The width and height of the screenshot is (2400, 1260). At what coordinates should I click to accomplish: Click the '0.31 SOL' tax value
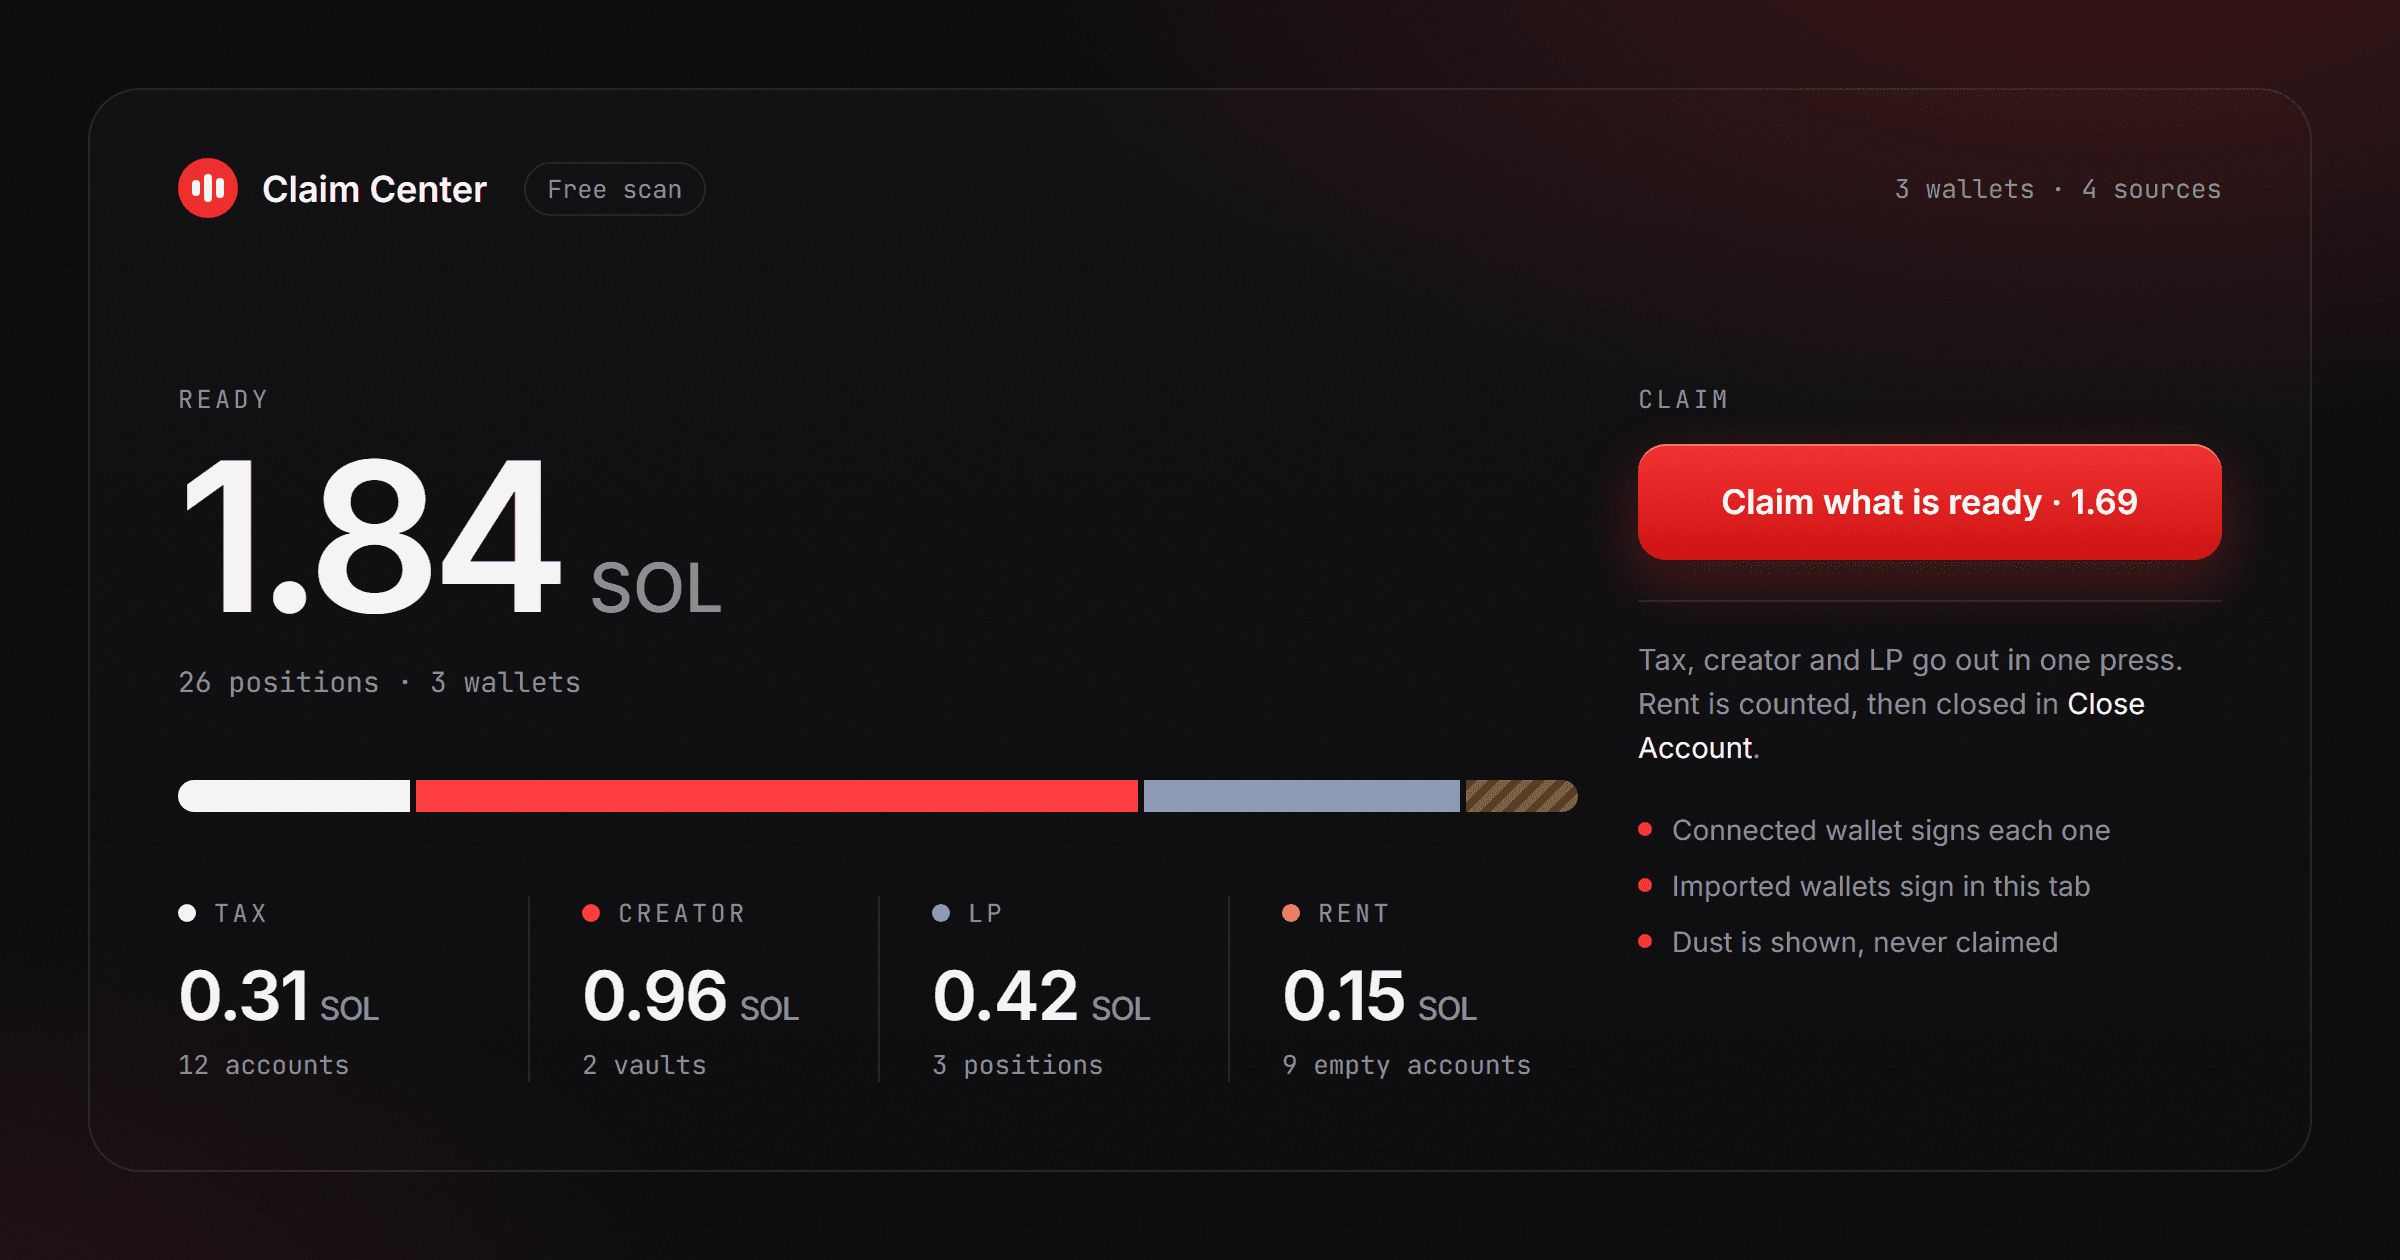279,996
